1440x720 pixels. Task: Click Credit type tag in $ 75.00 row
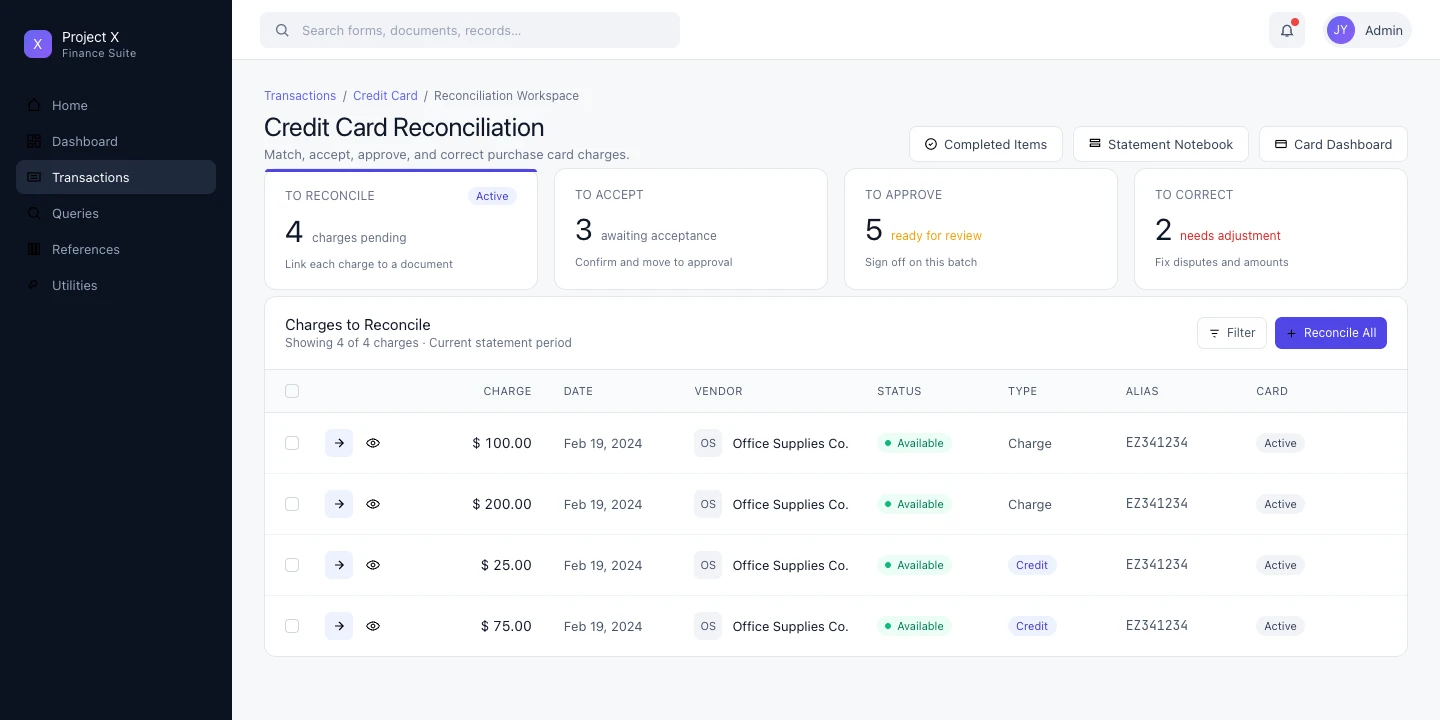click(1032, 626)
